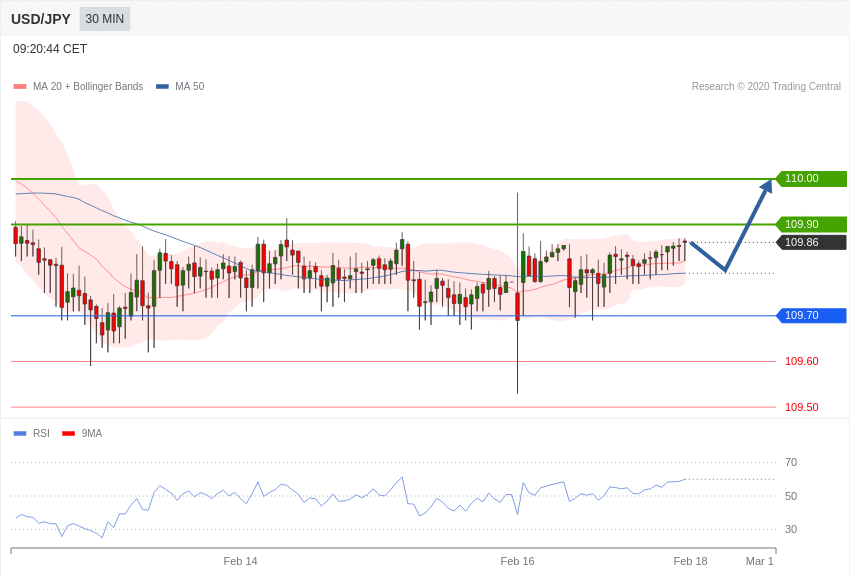Click the 9MA legend label

click(x=92, y=433)
